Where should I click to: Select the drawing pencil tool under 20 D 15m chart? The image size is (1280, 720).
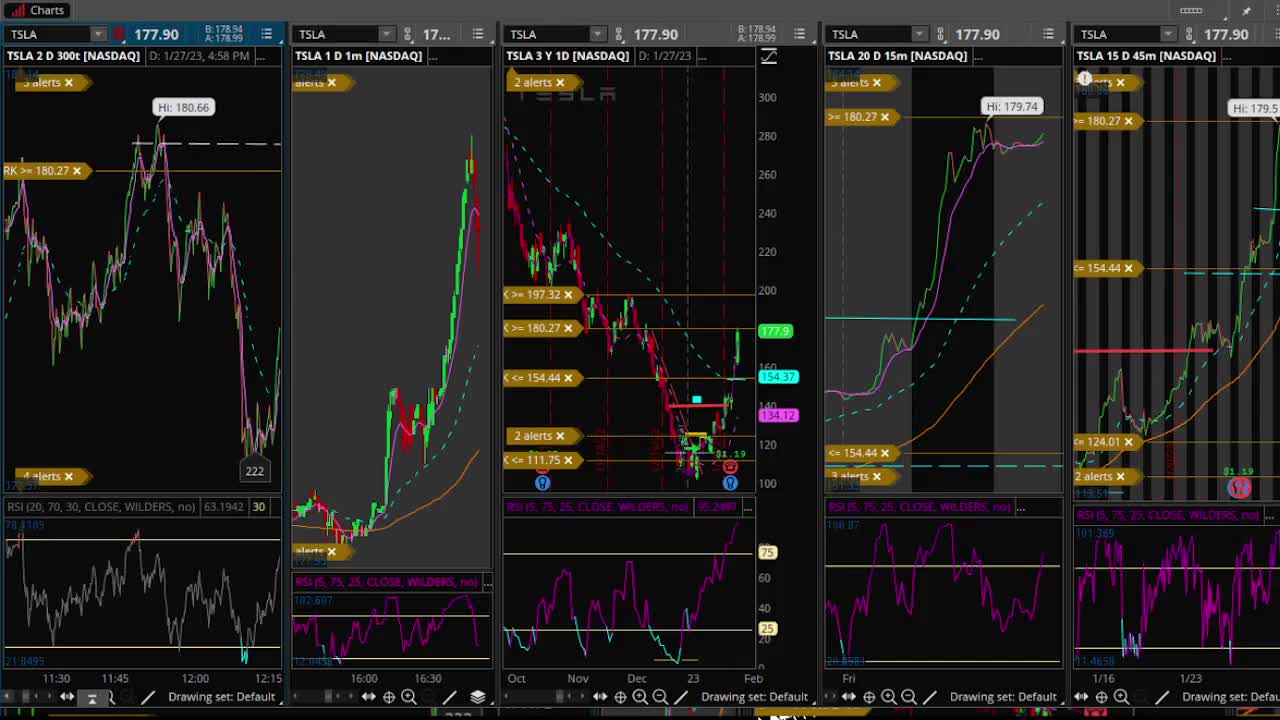click(x=930, y=697)
